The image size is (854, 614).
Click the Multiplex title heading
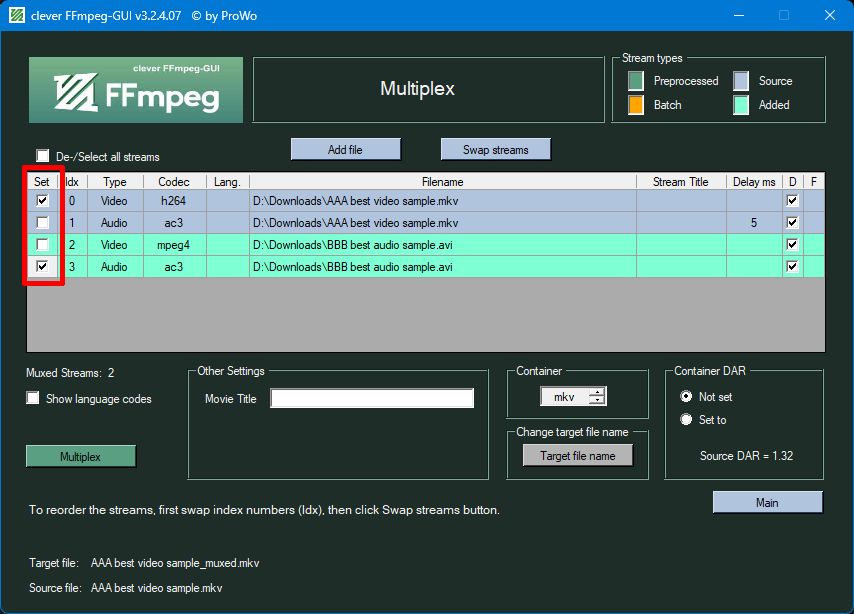coord(417,88)
